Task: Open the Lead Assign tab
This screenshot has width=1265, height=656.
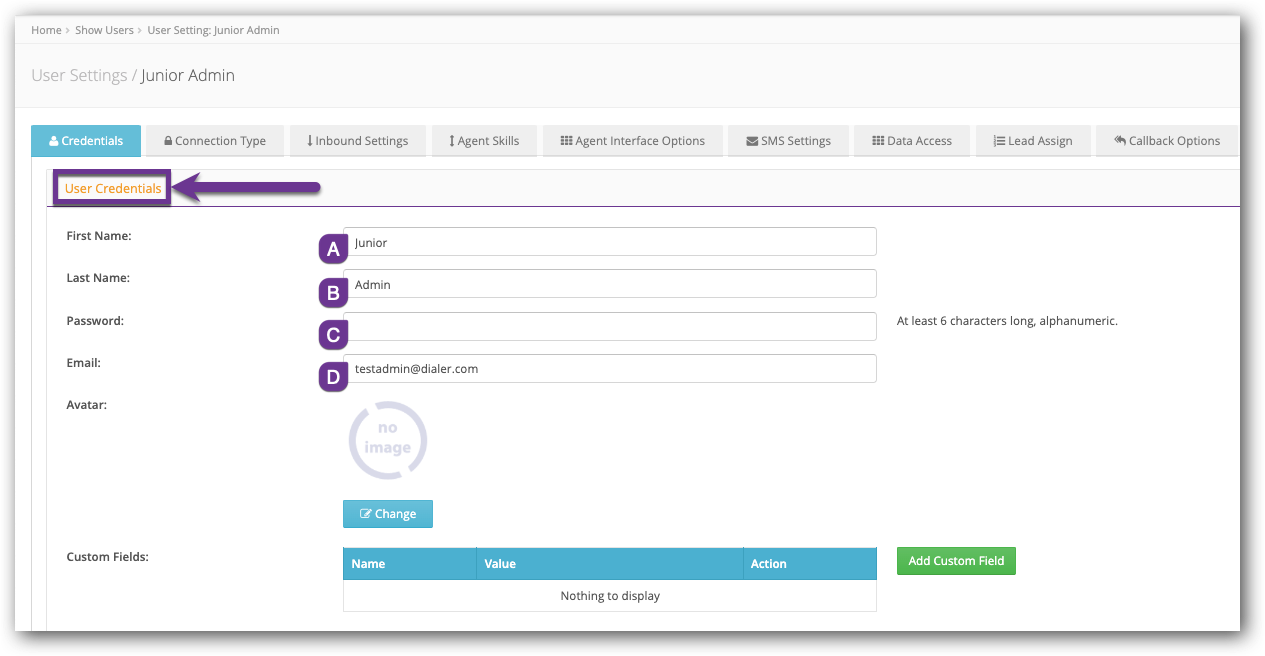Action: (1032, 141)
